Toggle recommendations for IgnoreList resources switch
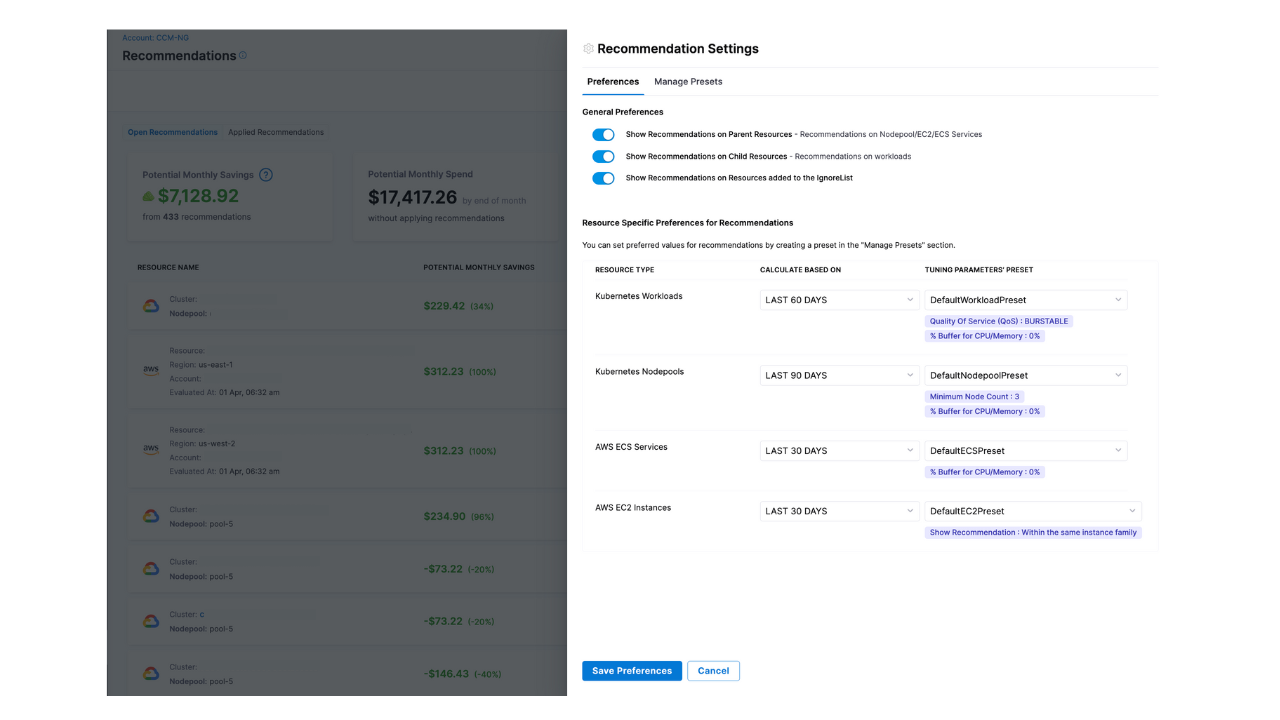This screenshot has height=720, width=1280. (x=603, y=178)
